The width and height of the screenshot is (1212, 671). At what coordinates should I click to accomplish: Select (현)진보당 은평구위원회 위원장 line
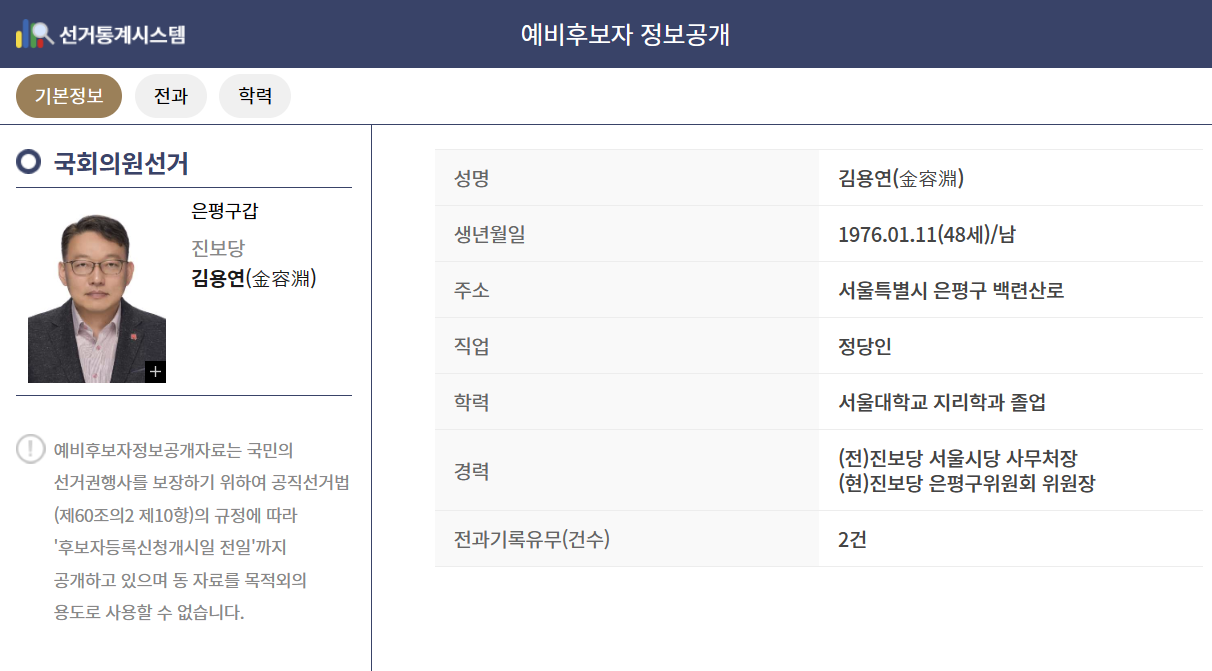click(x=967, y=484)
